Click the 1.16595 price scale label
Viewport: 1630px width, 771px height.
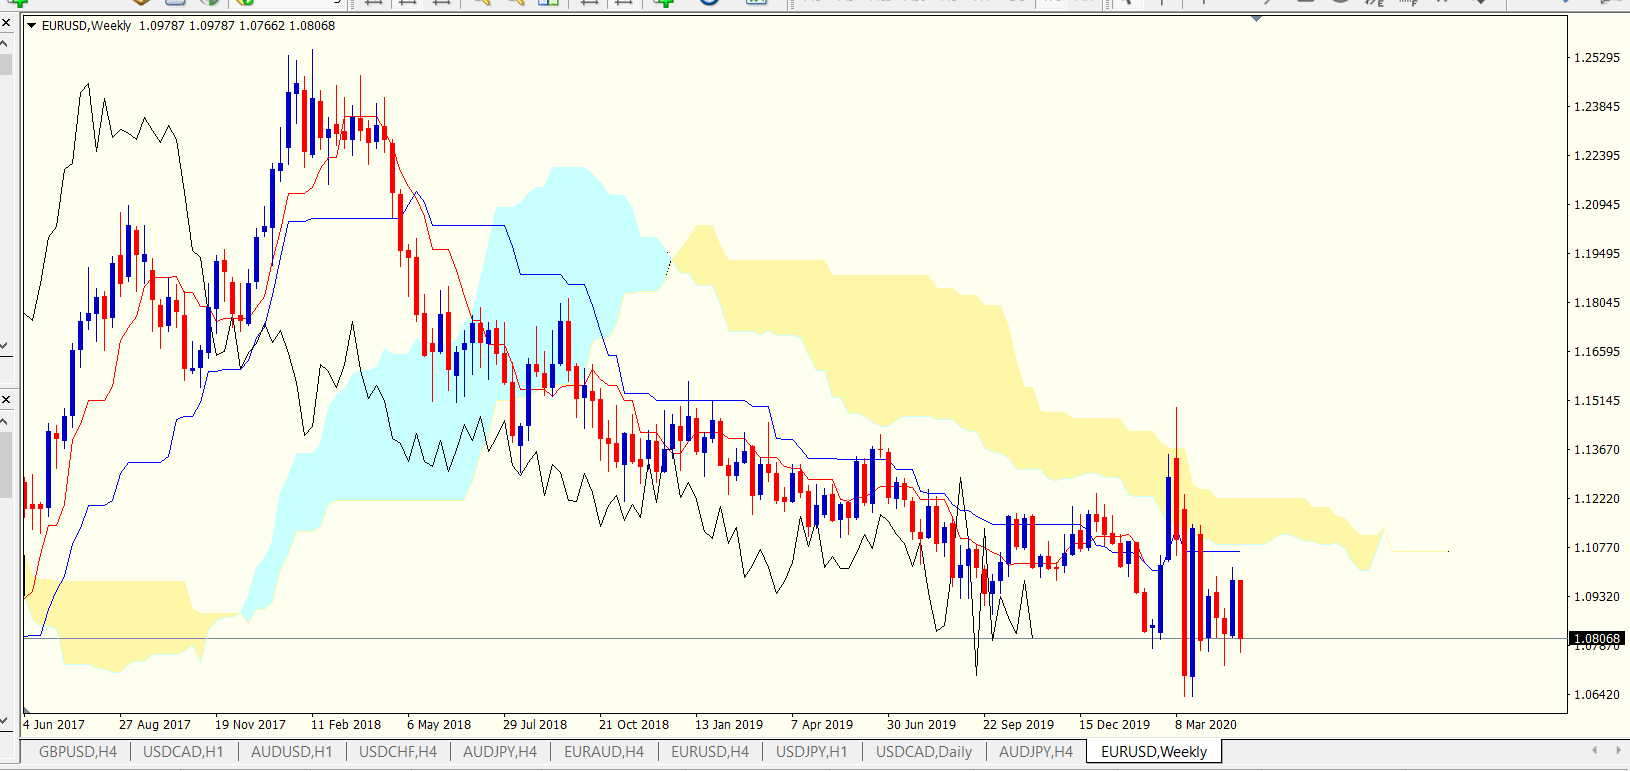click(1597, 352)
